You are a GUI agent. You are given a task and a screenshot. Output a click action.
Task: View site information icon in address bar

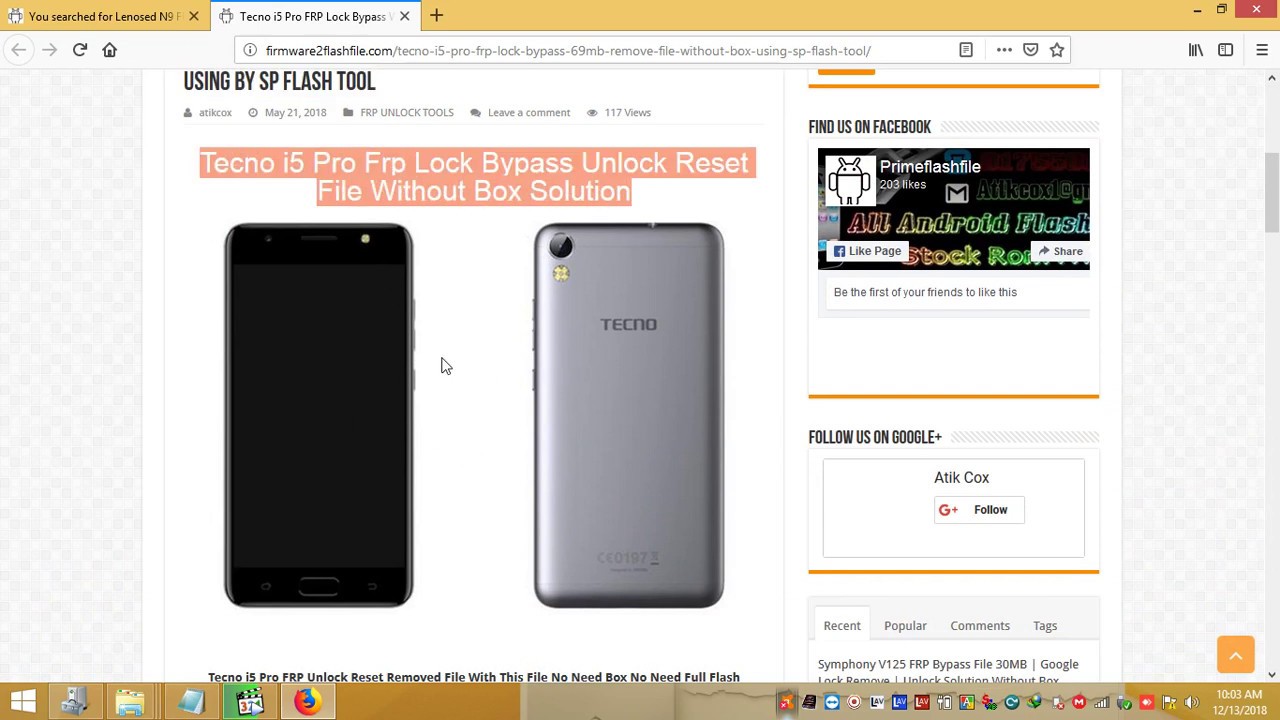(x=250, y=50)
